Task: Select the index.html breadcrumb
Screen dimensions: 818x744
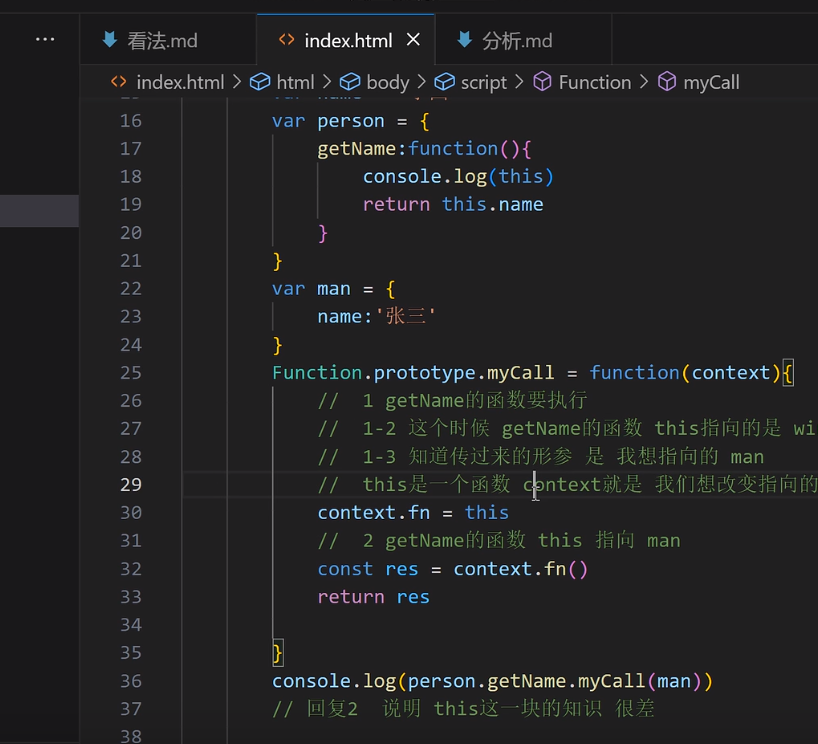Action: point(180,82)
